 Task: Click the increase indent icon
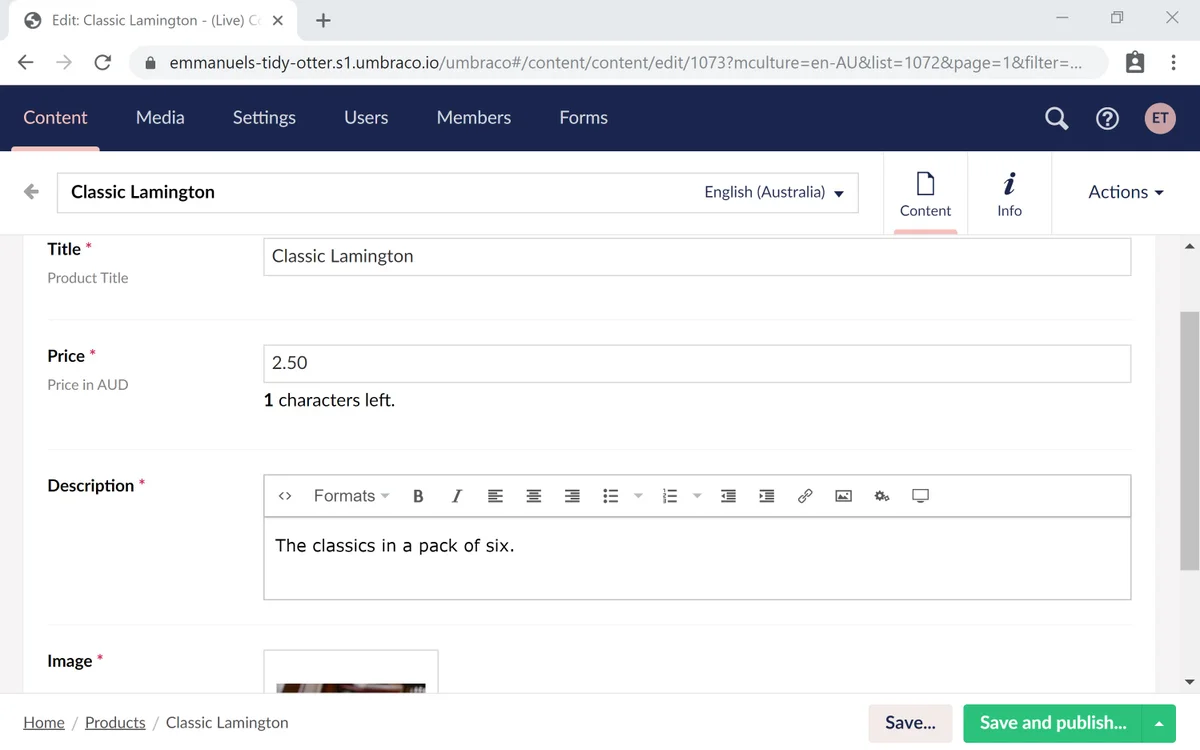click(766, 495)
